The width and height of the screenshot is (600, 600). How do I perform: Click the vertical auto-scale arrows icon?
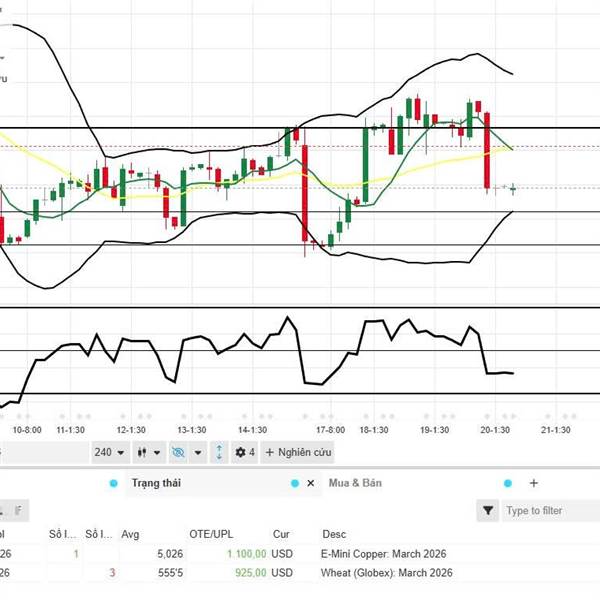click(x=219, y=452)
